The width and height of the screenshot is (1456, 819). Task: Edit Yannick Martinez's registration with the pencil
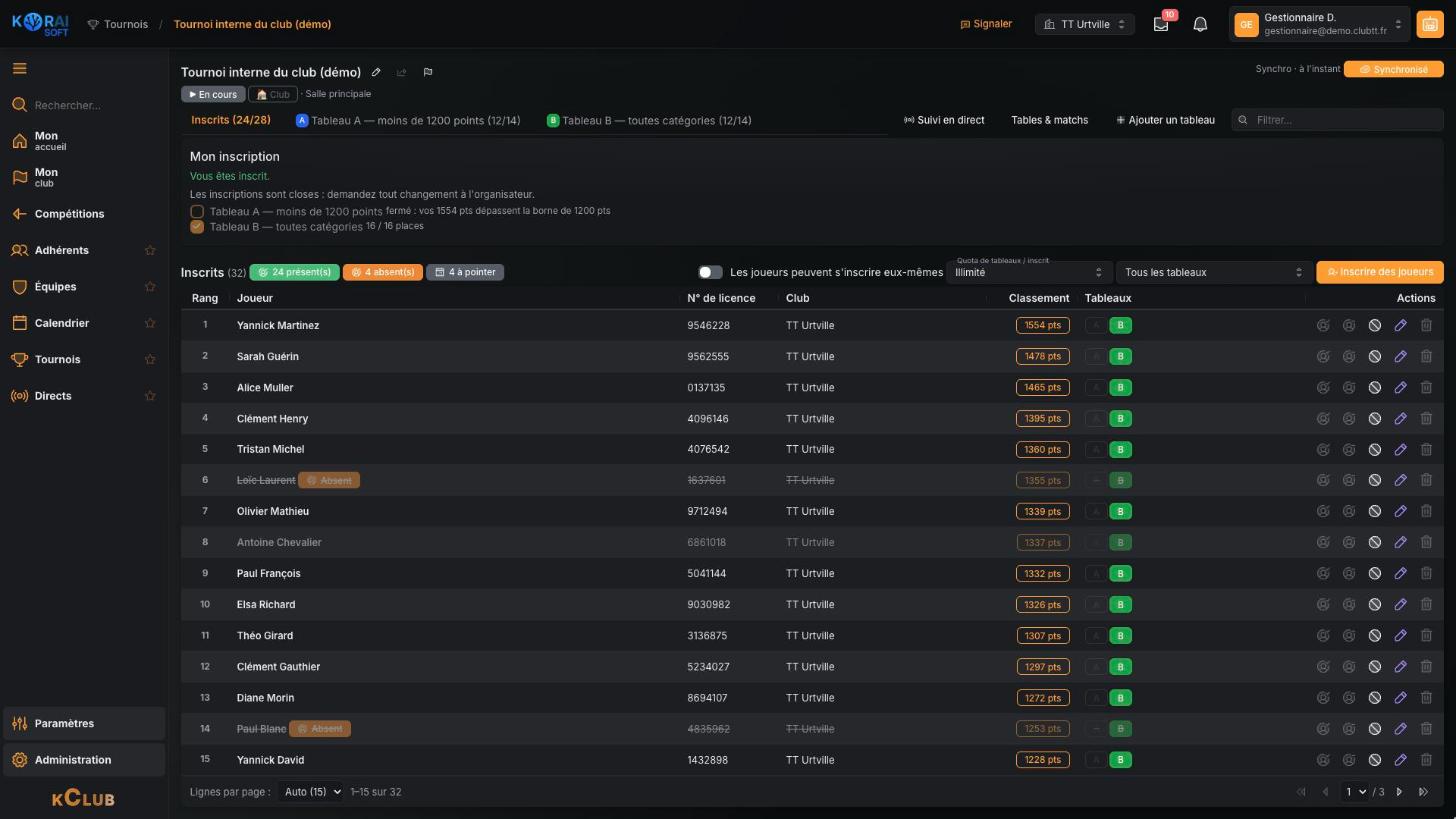click(1400, 326)
